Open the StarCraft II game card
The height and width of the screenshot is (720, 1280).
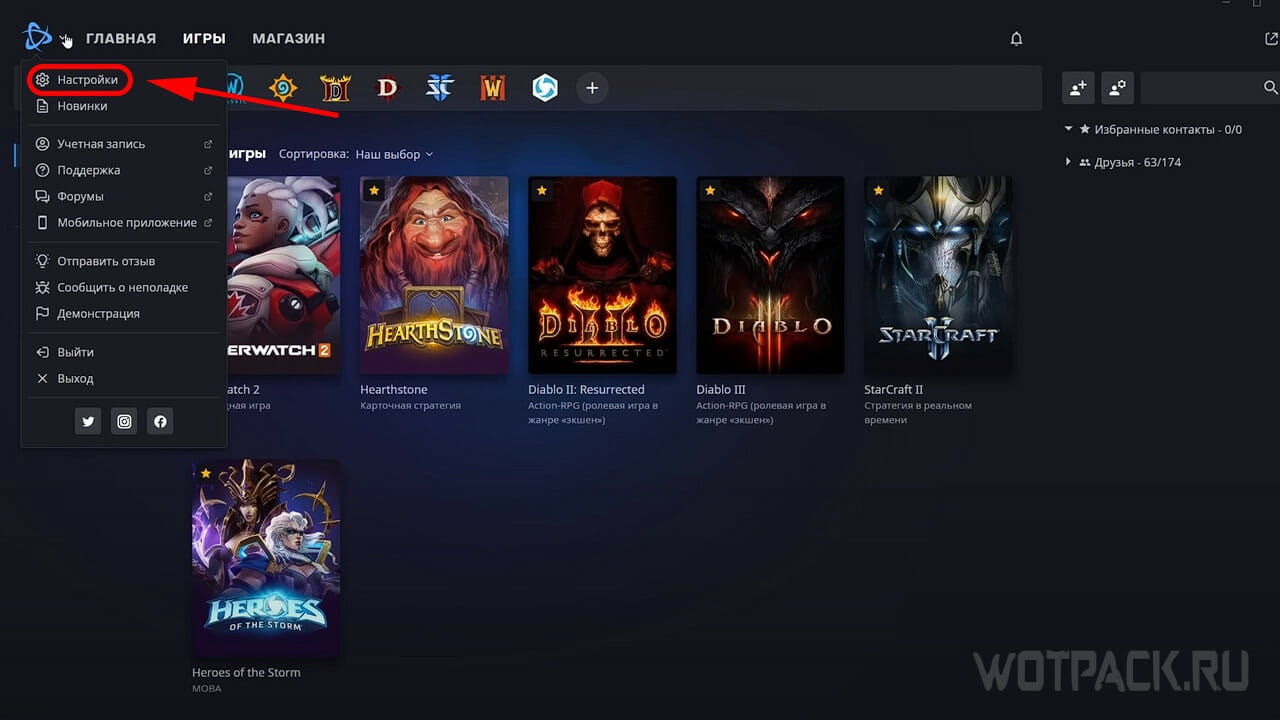(938, 275)
